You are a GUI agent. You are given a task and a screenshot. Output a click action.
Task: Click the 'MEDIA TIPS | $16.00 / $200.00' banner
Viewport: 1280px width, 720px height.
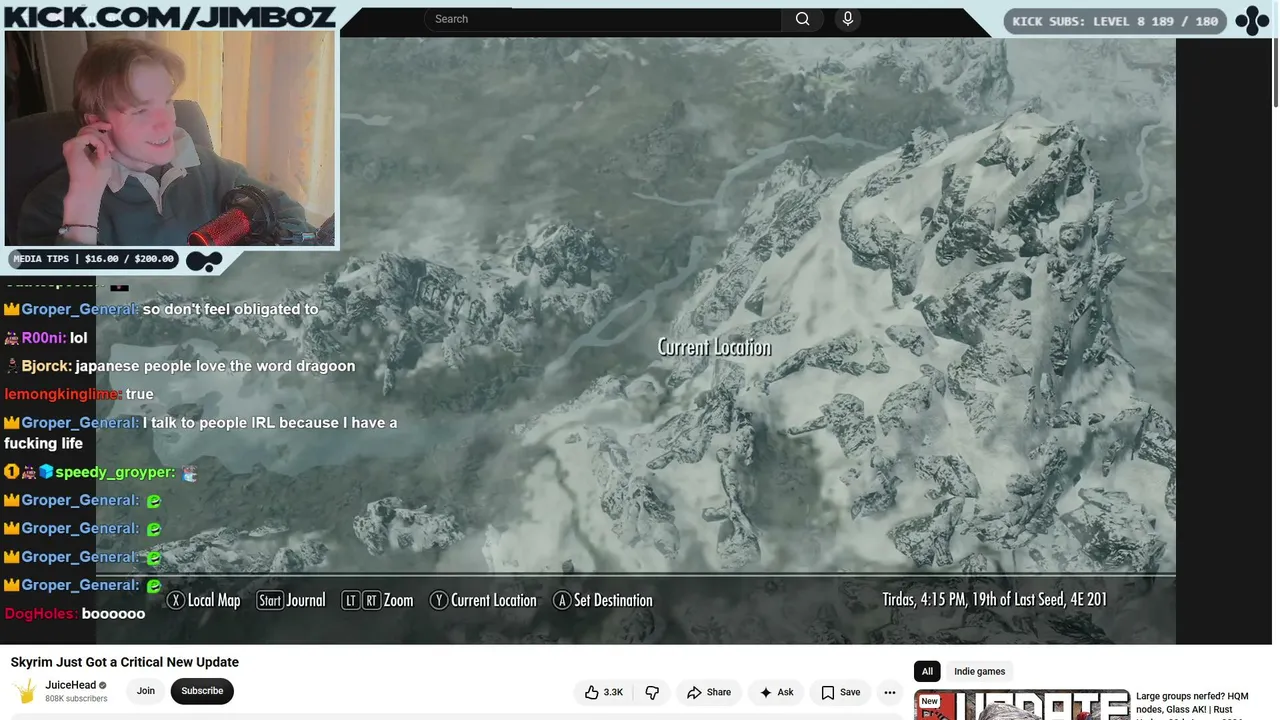pos(93,259)
